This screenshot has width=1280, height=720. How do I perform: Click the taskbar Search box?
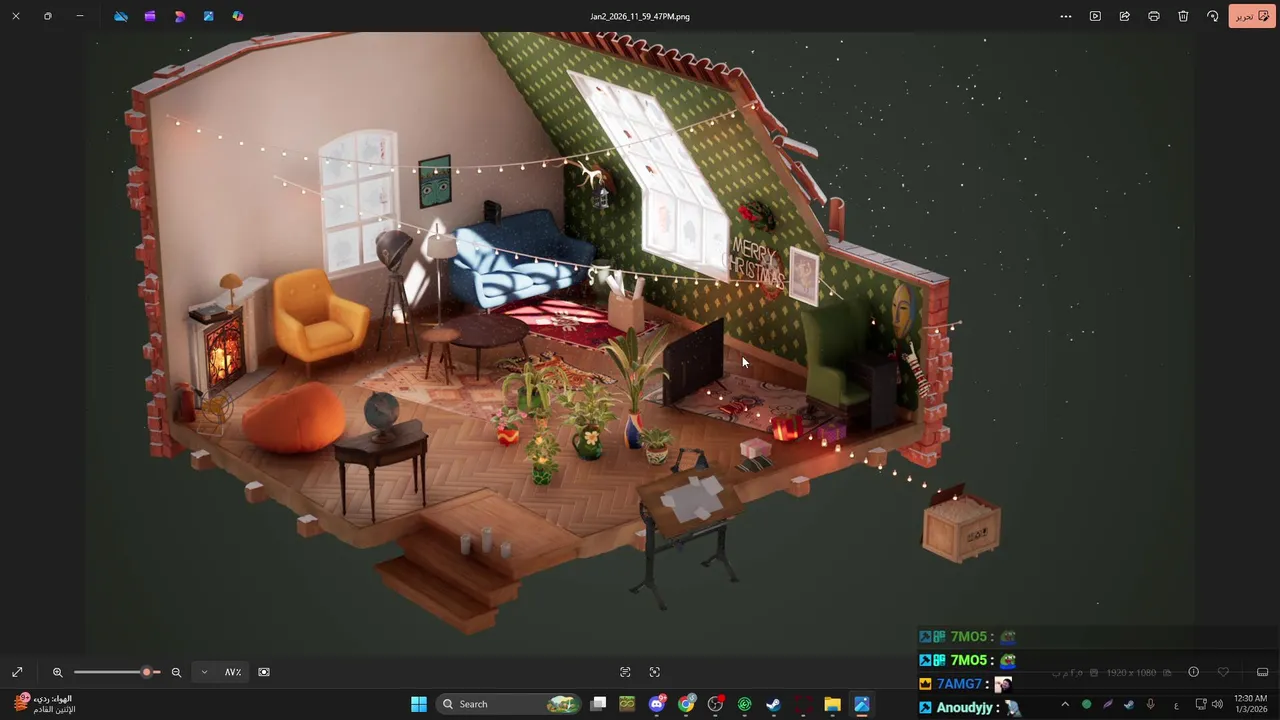[x=510, y=704]
